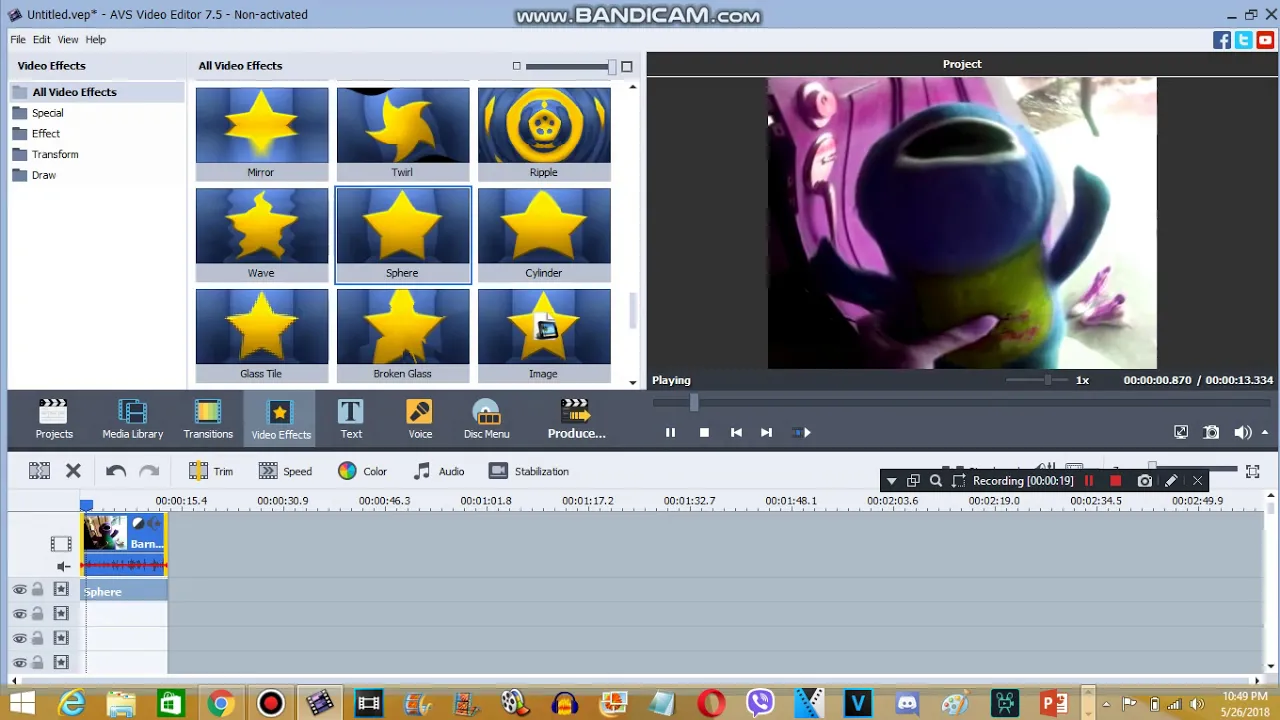This screenshot has height=720, width=1280.
Task: Select the Wave effect thumbnail
Action: point(262,234)
